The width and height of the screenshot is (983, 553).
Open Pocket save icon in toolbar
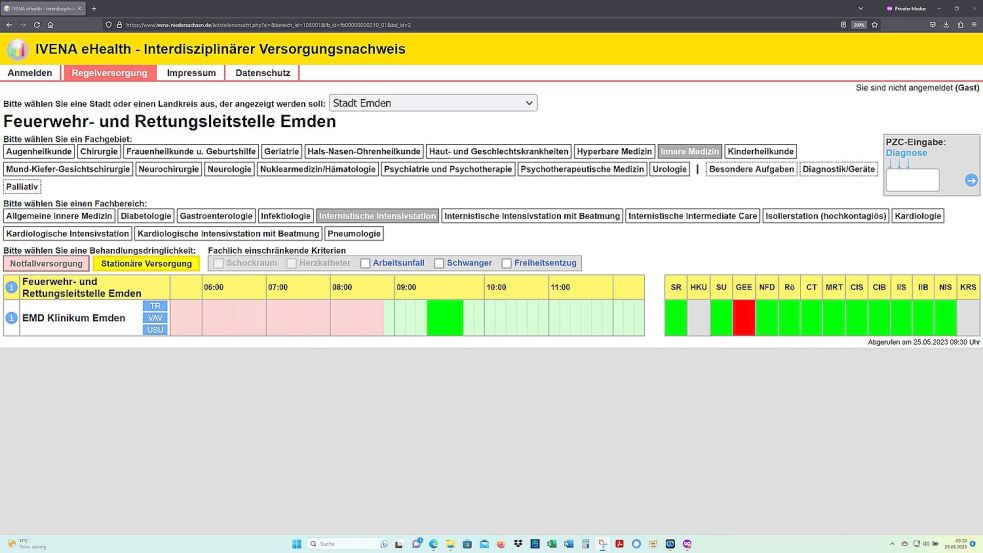(x=933, y=25)
